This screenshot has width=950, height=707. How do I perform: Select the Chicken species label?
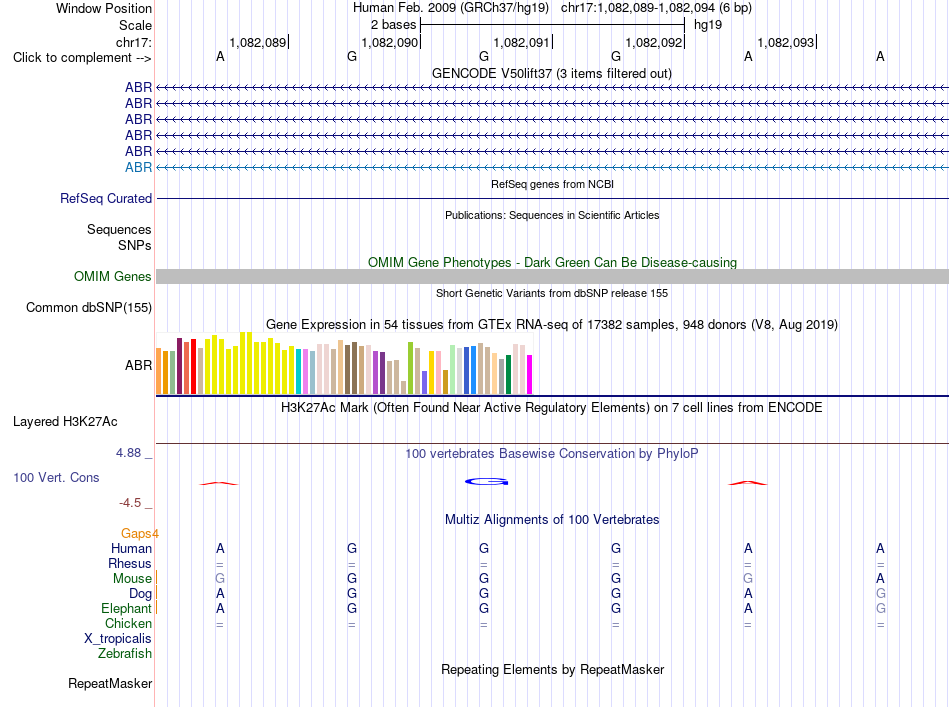click(x=128, y=623)
